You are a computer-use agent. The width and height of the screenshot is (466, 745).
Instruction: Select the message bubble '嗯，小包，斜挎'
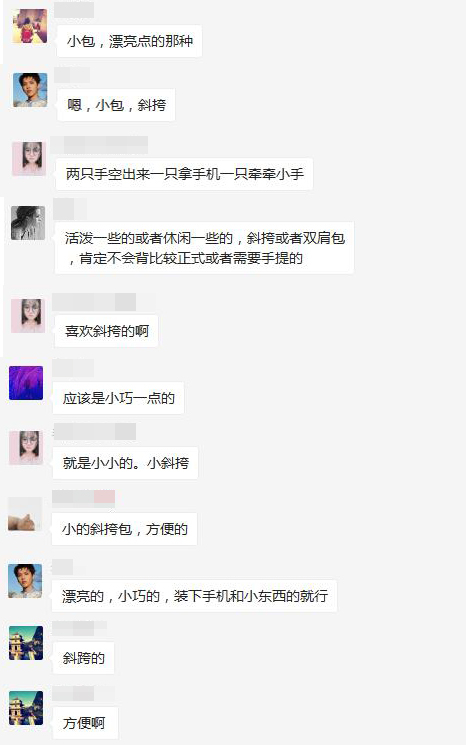[116, 105]
